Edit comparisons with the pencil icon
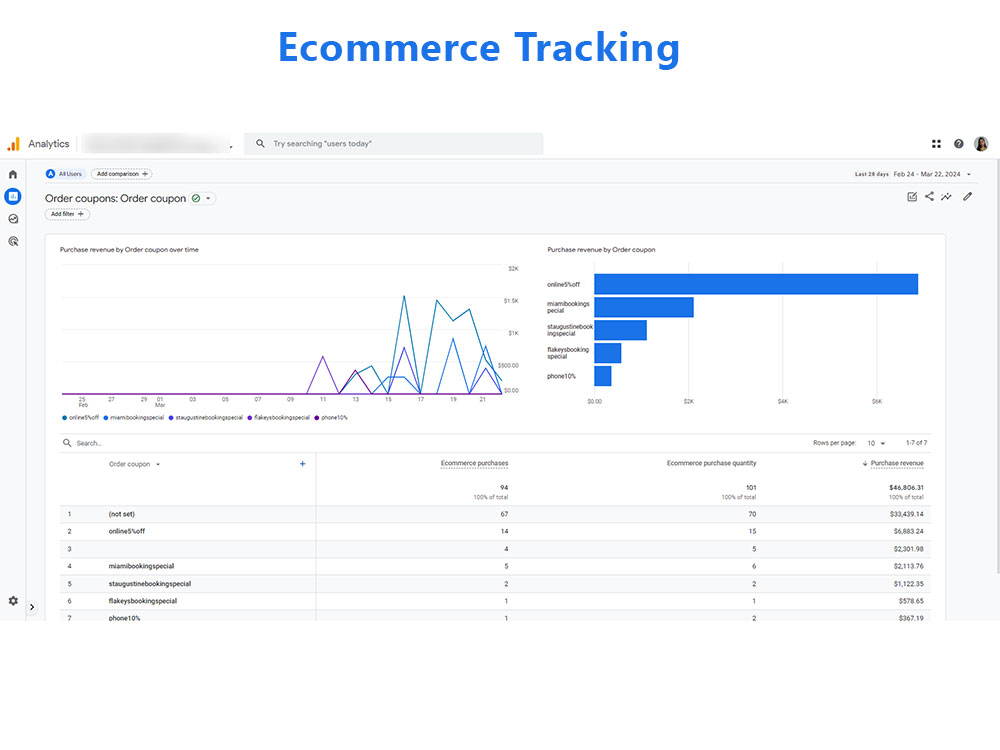 (x=967, y=196)
